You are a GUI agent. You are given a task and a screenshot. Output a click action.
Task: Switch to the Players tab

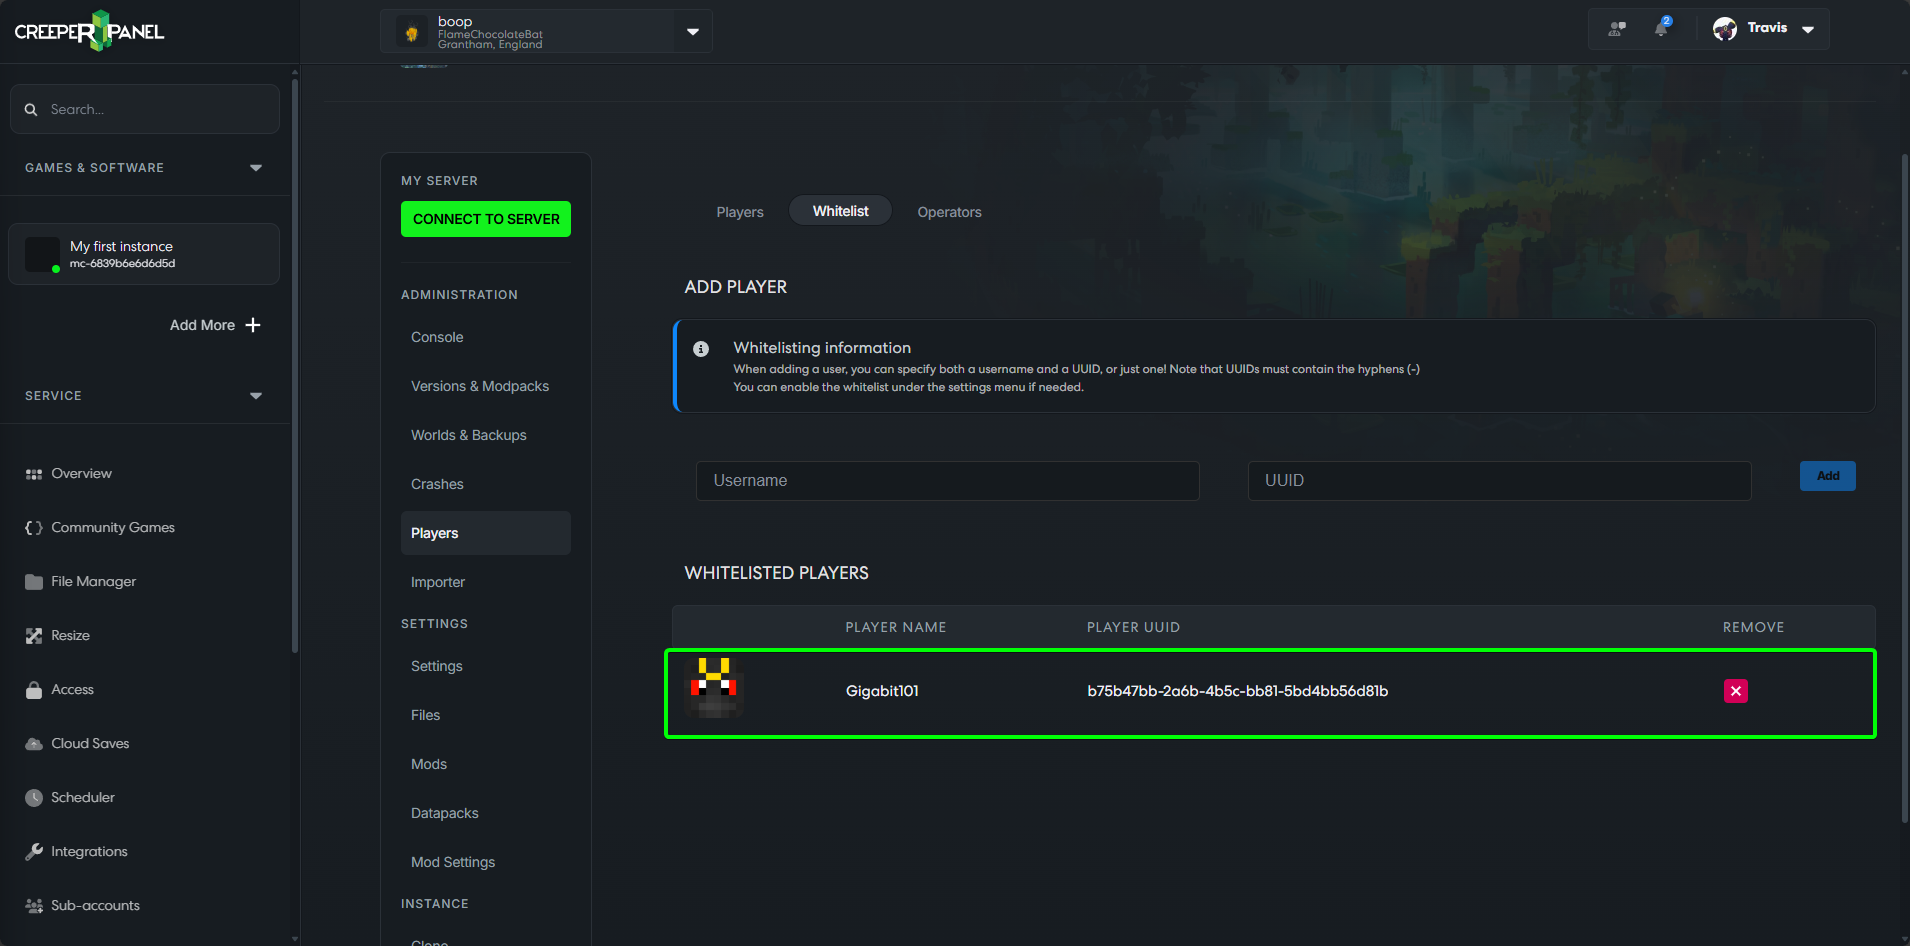(739, 211)
